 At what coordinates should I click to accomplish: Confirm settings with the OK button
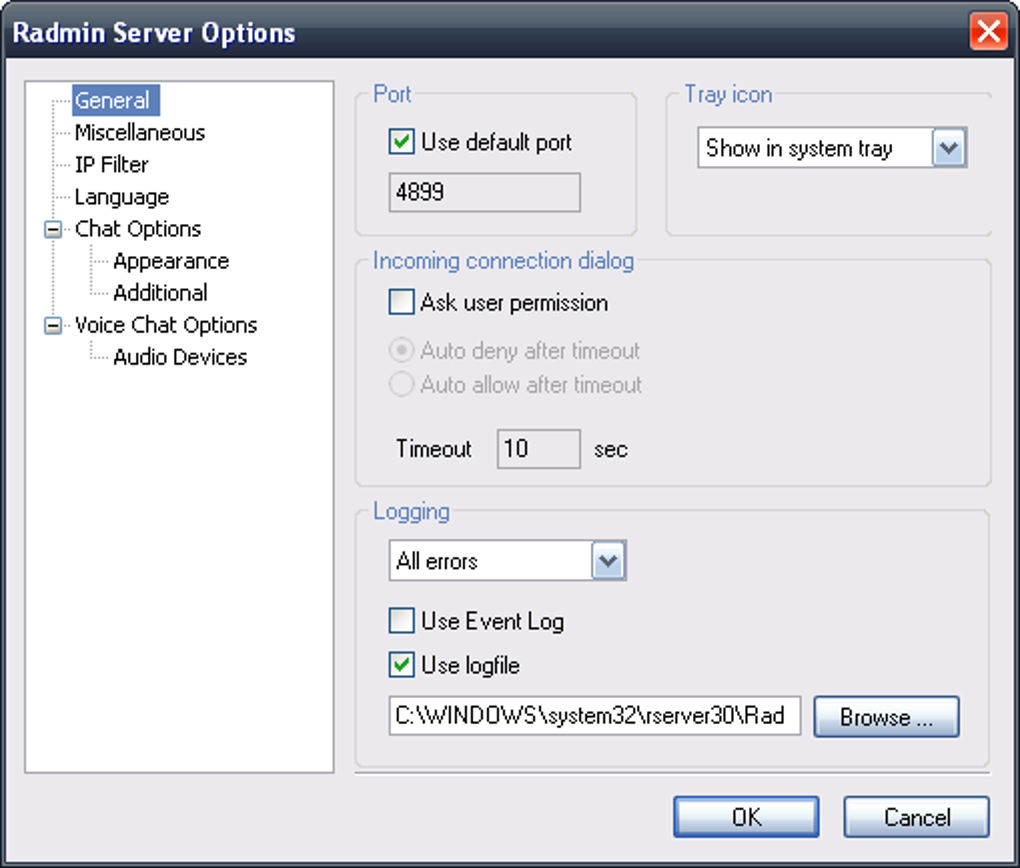pos(746,817)
